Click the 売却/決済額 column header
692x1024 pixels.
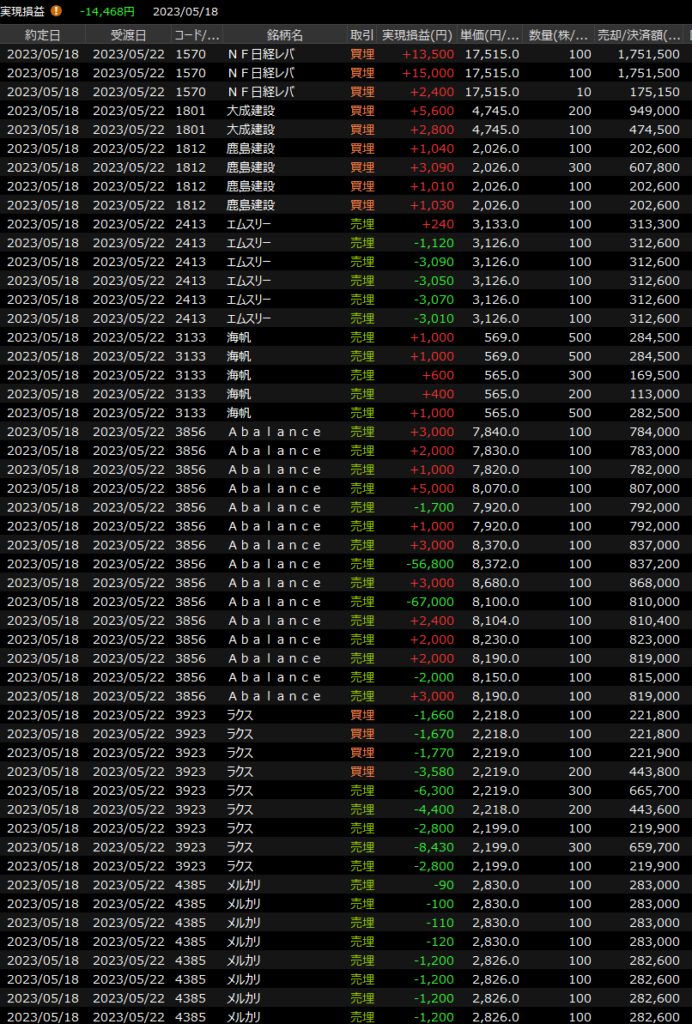tap(638, 35)
